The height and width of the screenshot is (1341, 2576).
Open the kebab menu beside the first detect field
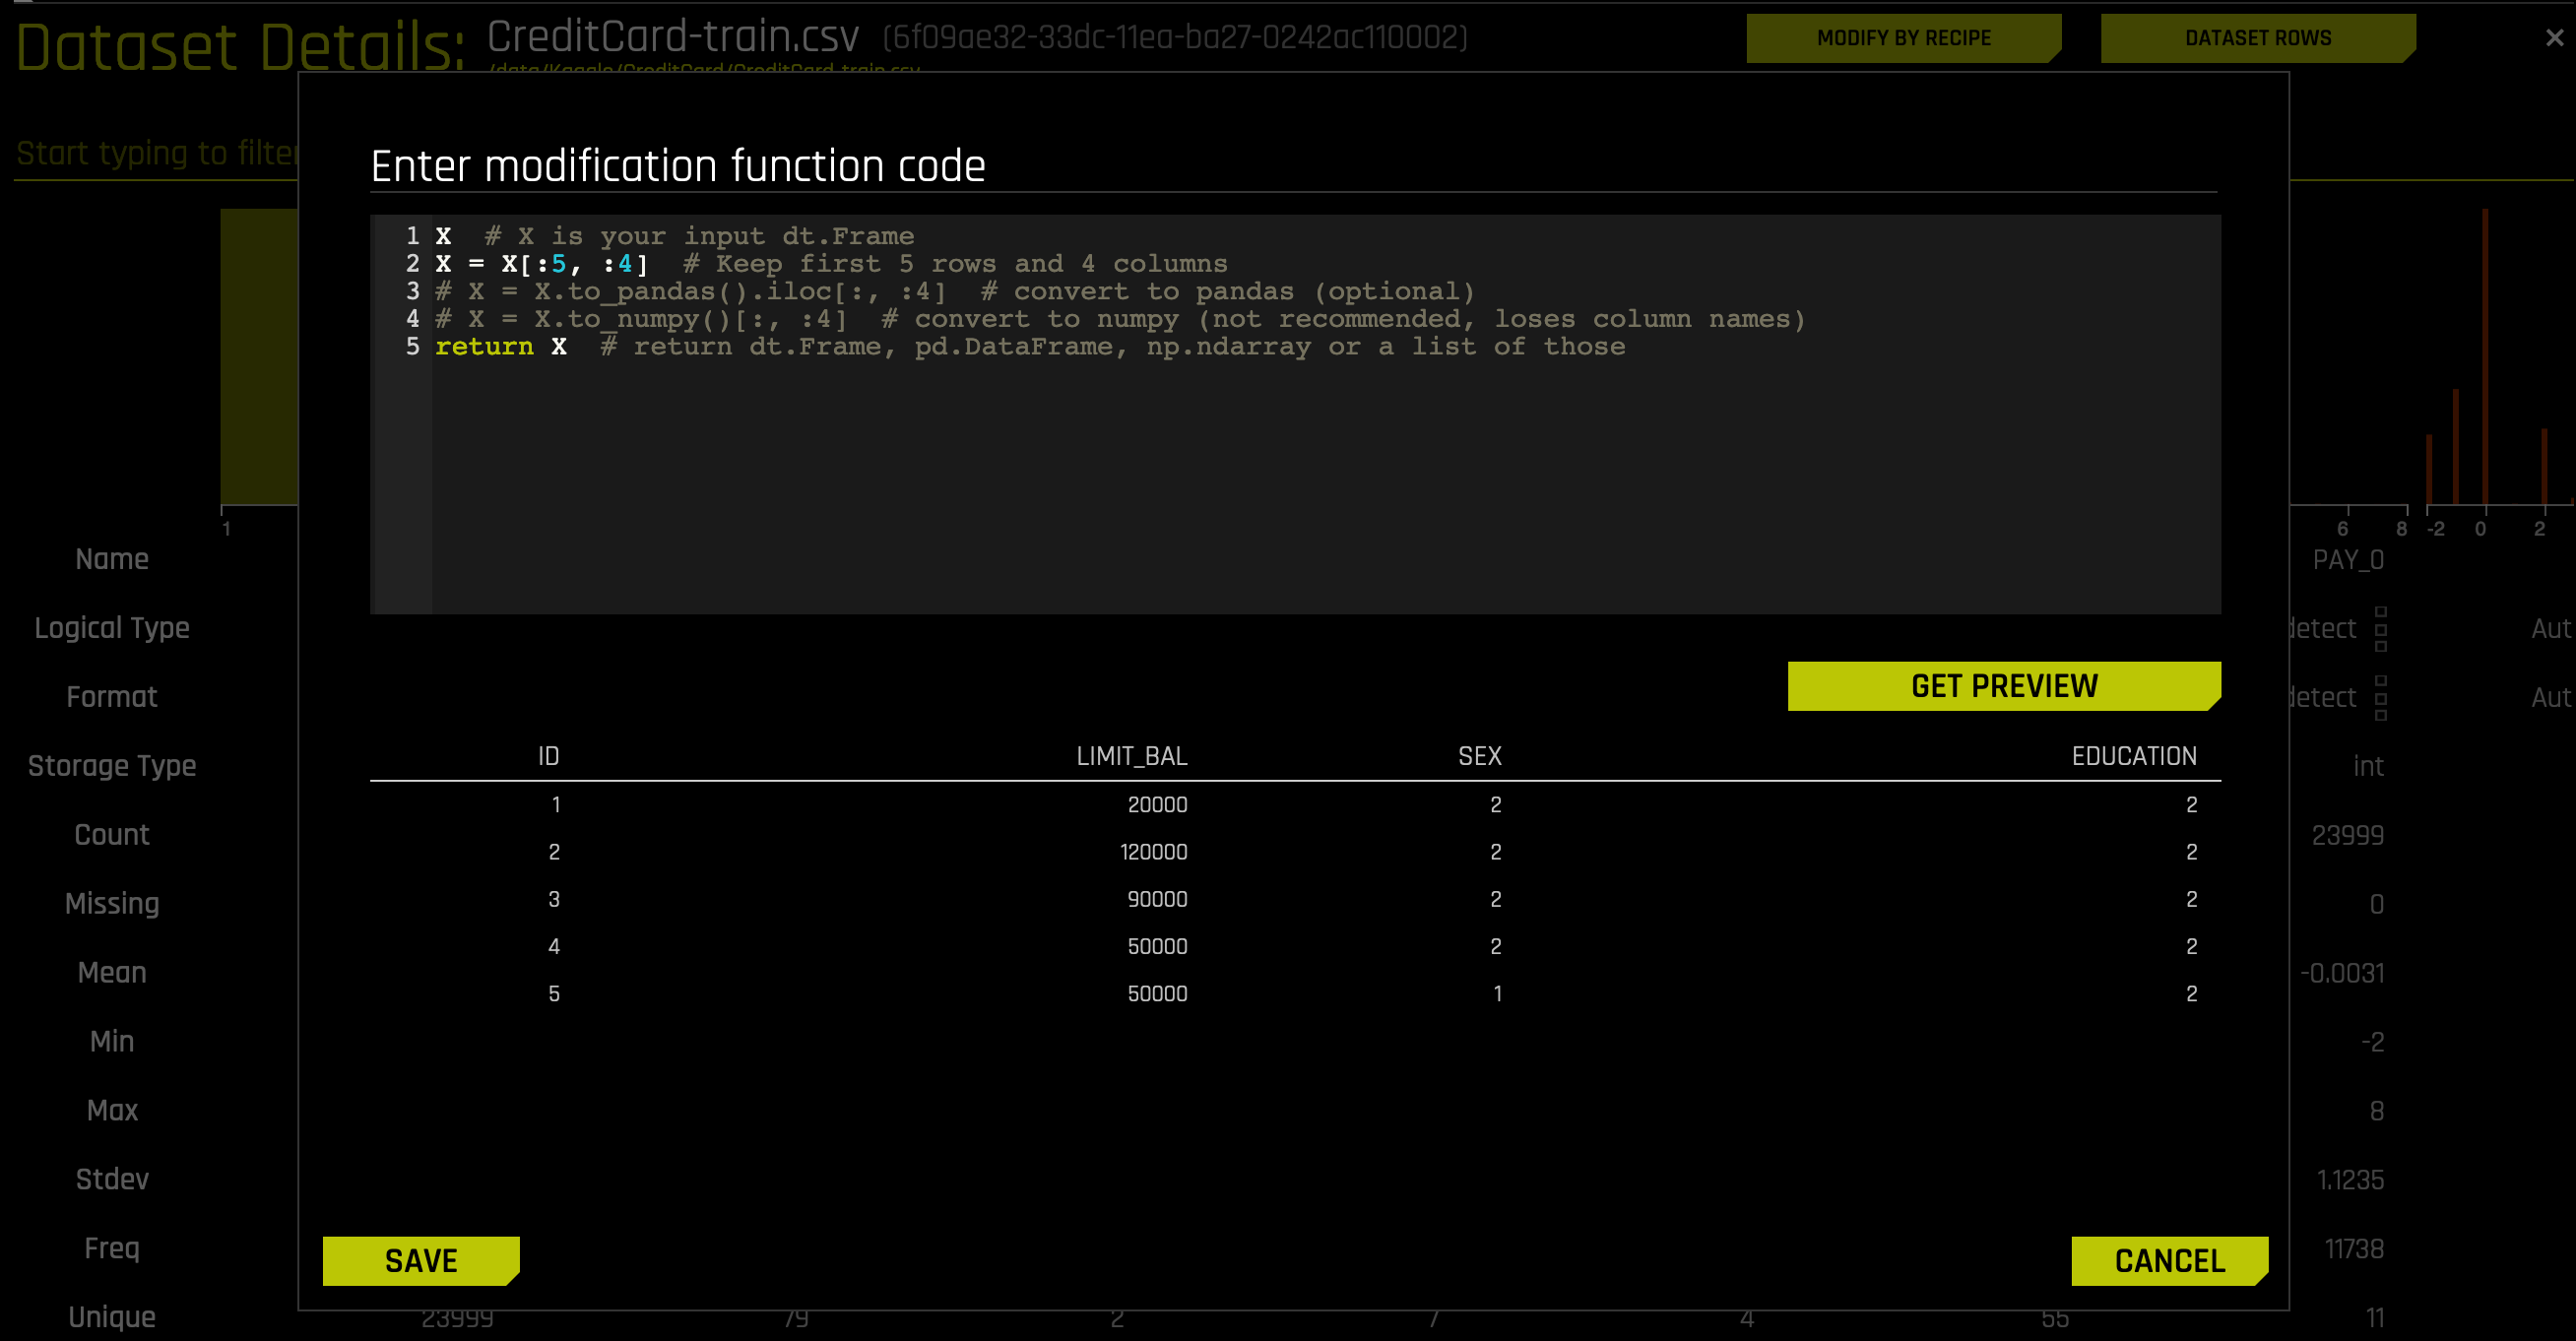[2383, 627]
